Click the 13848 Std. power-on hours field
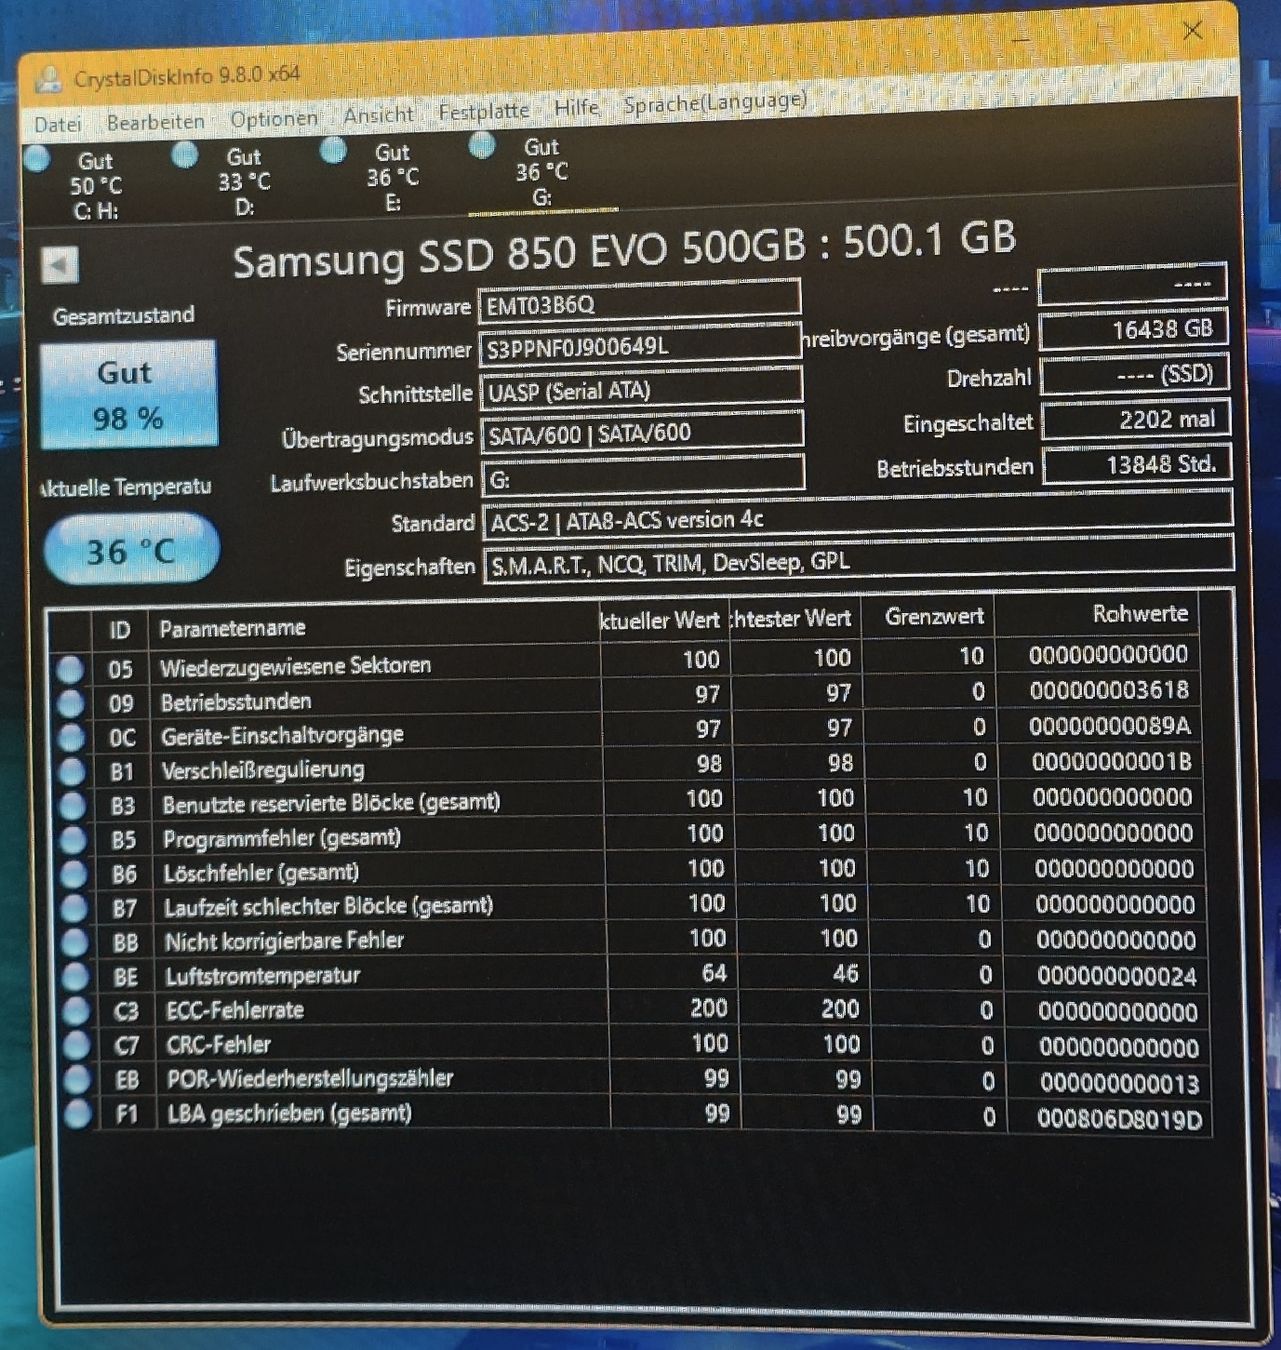Screen dimensions: 1281x1350 pos(1137,465)
